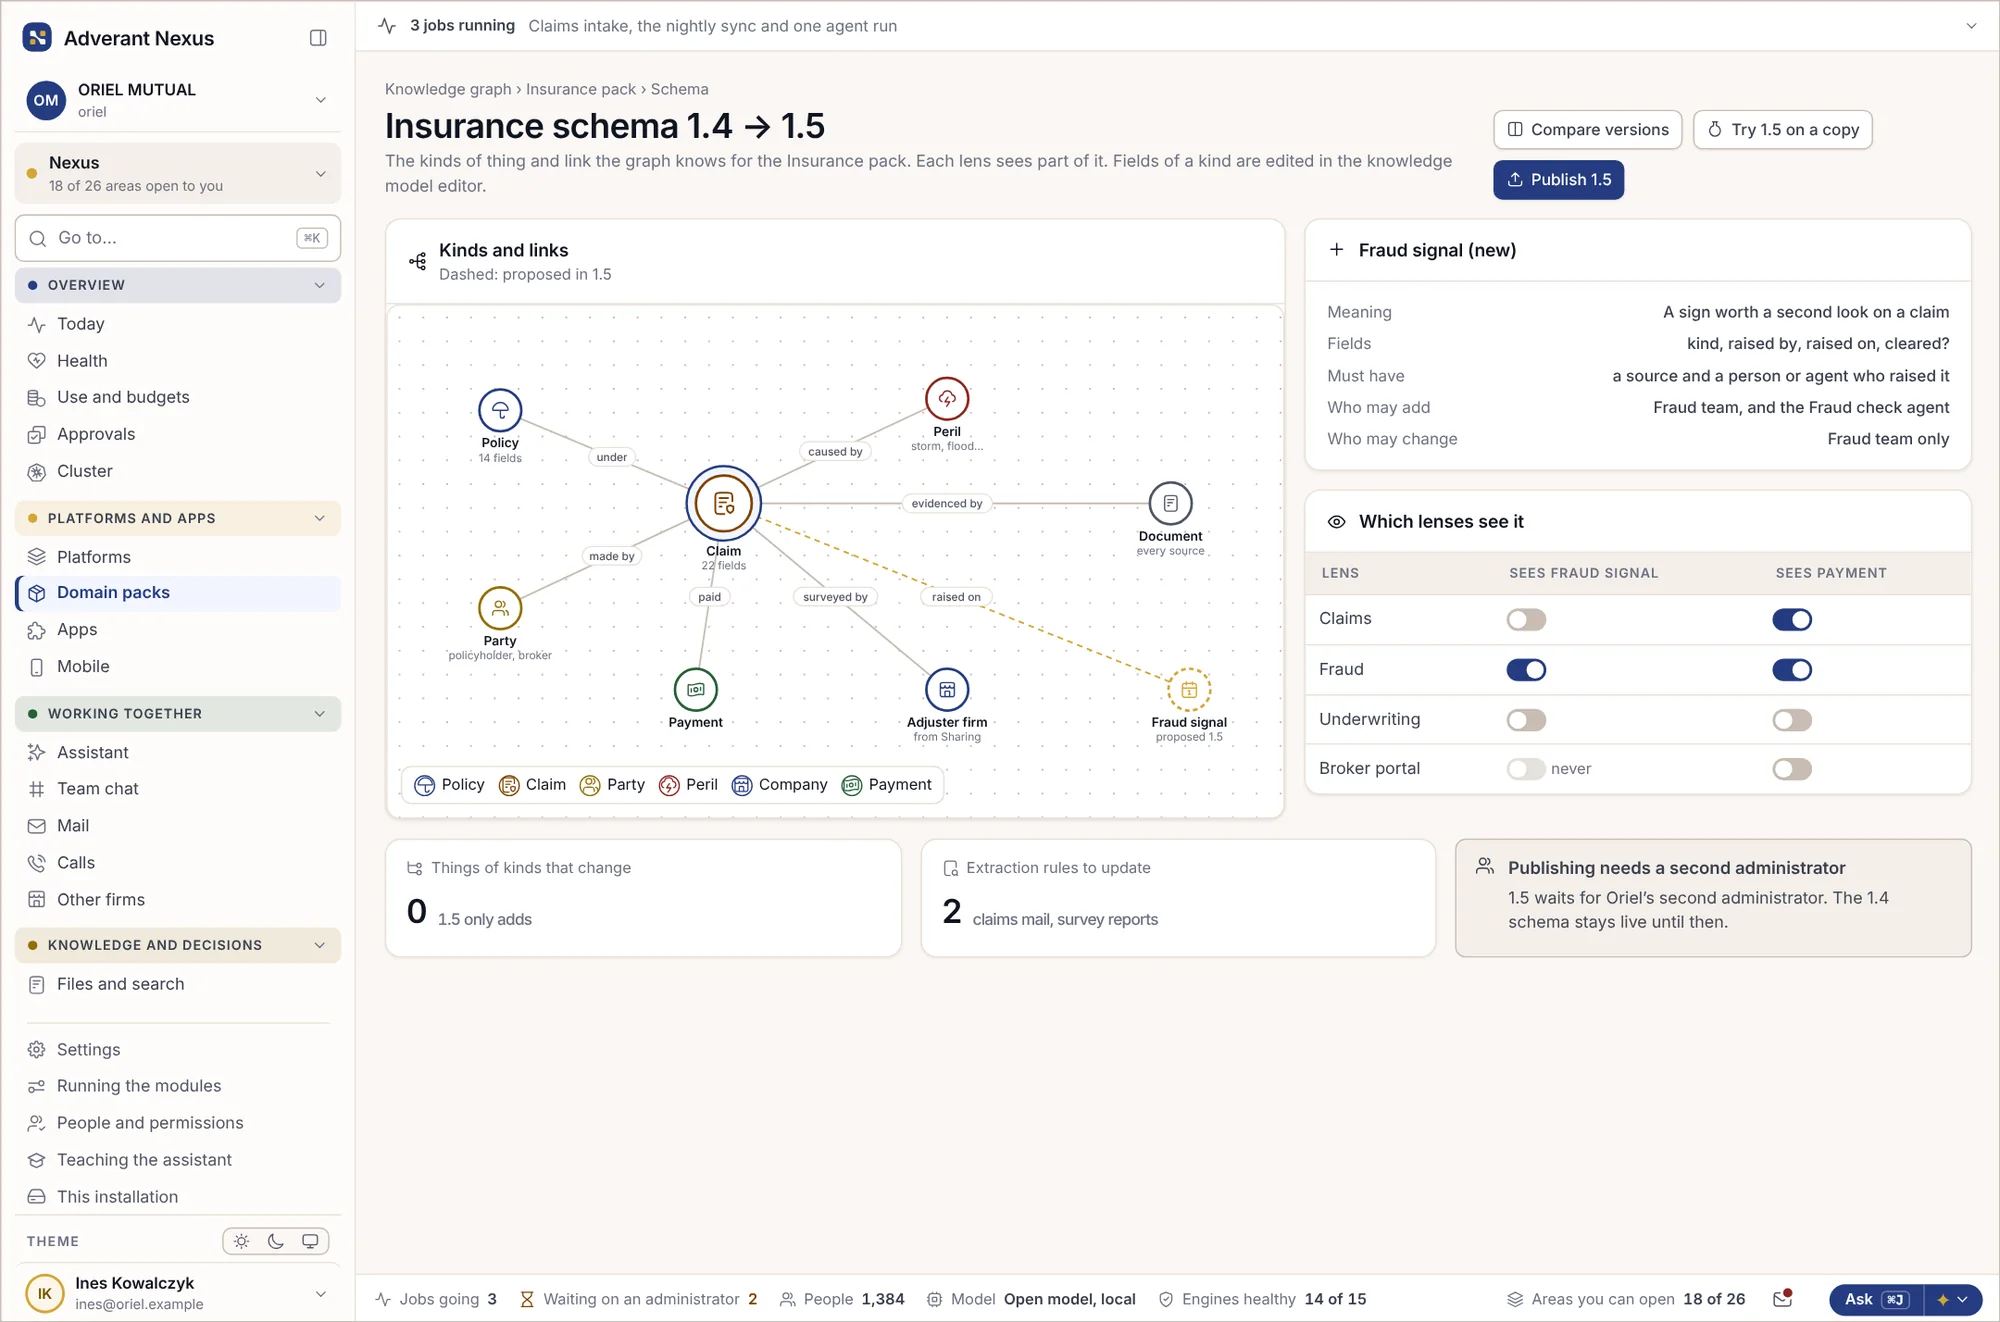Enable Underwriting lens sees payment
The width and height of the screenshot is (2000, 1322).
[x=1792, y=719]
